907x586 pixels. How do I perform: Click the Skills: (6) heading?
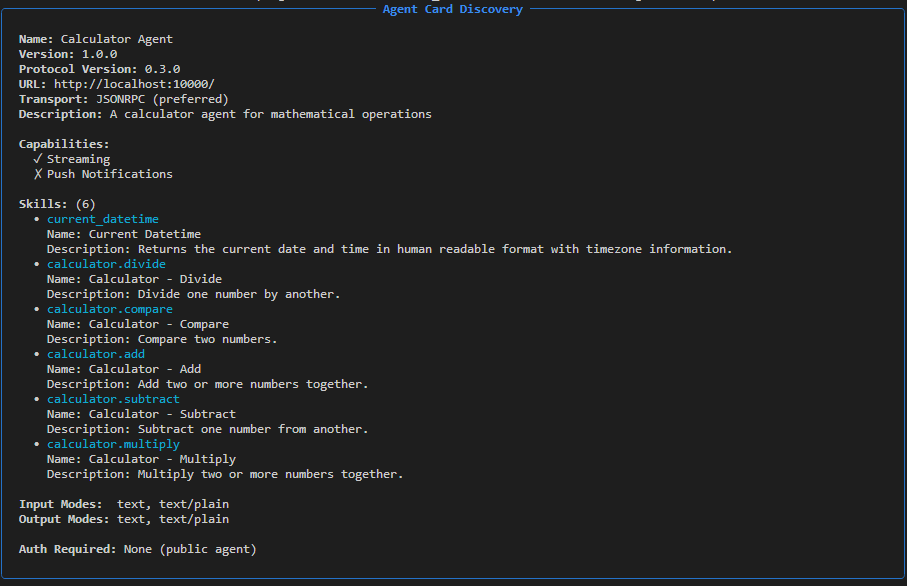click(x=57, y=204)
